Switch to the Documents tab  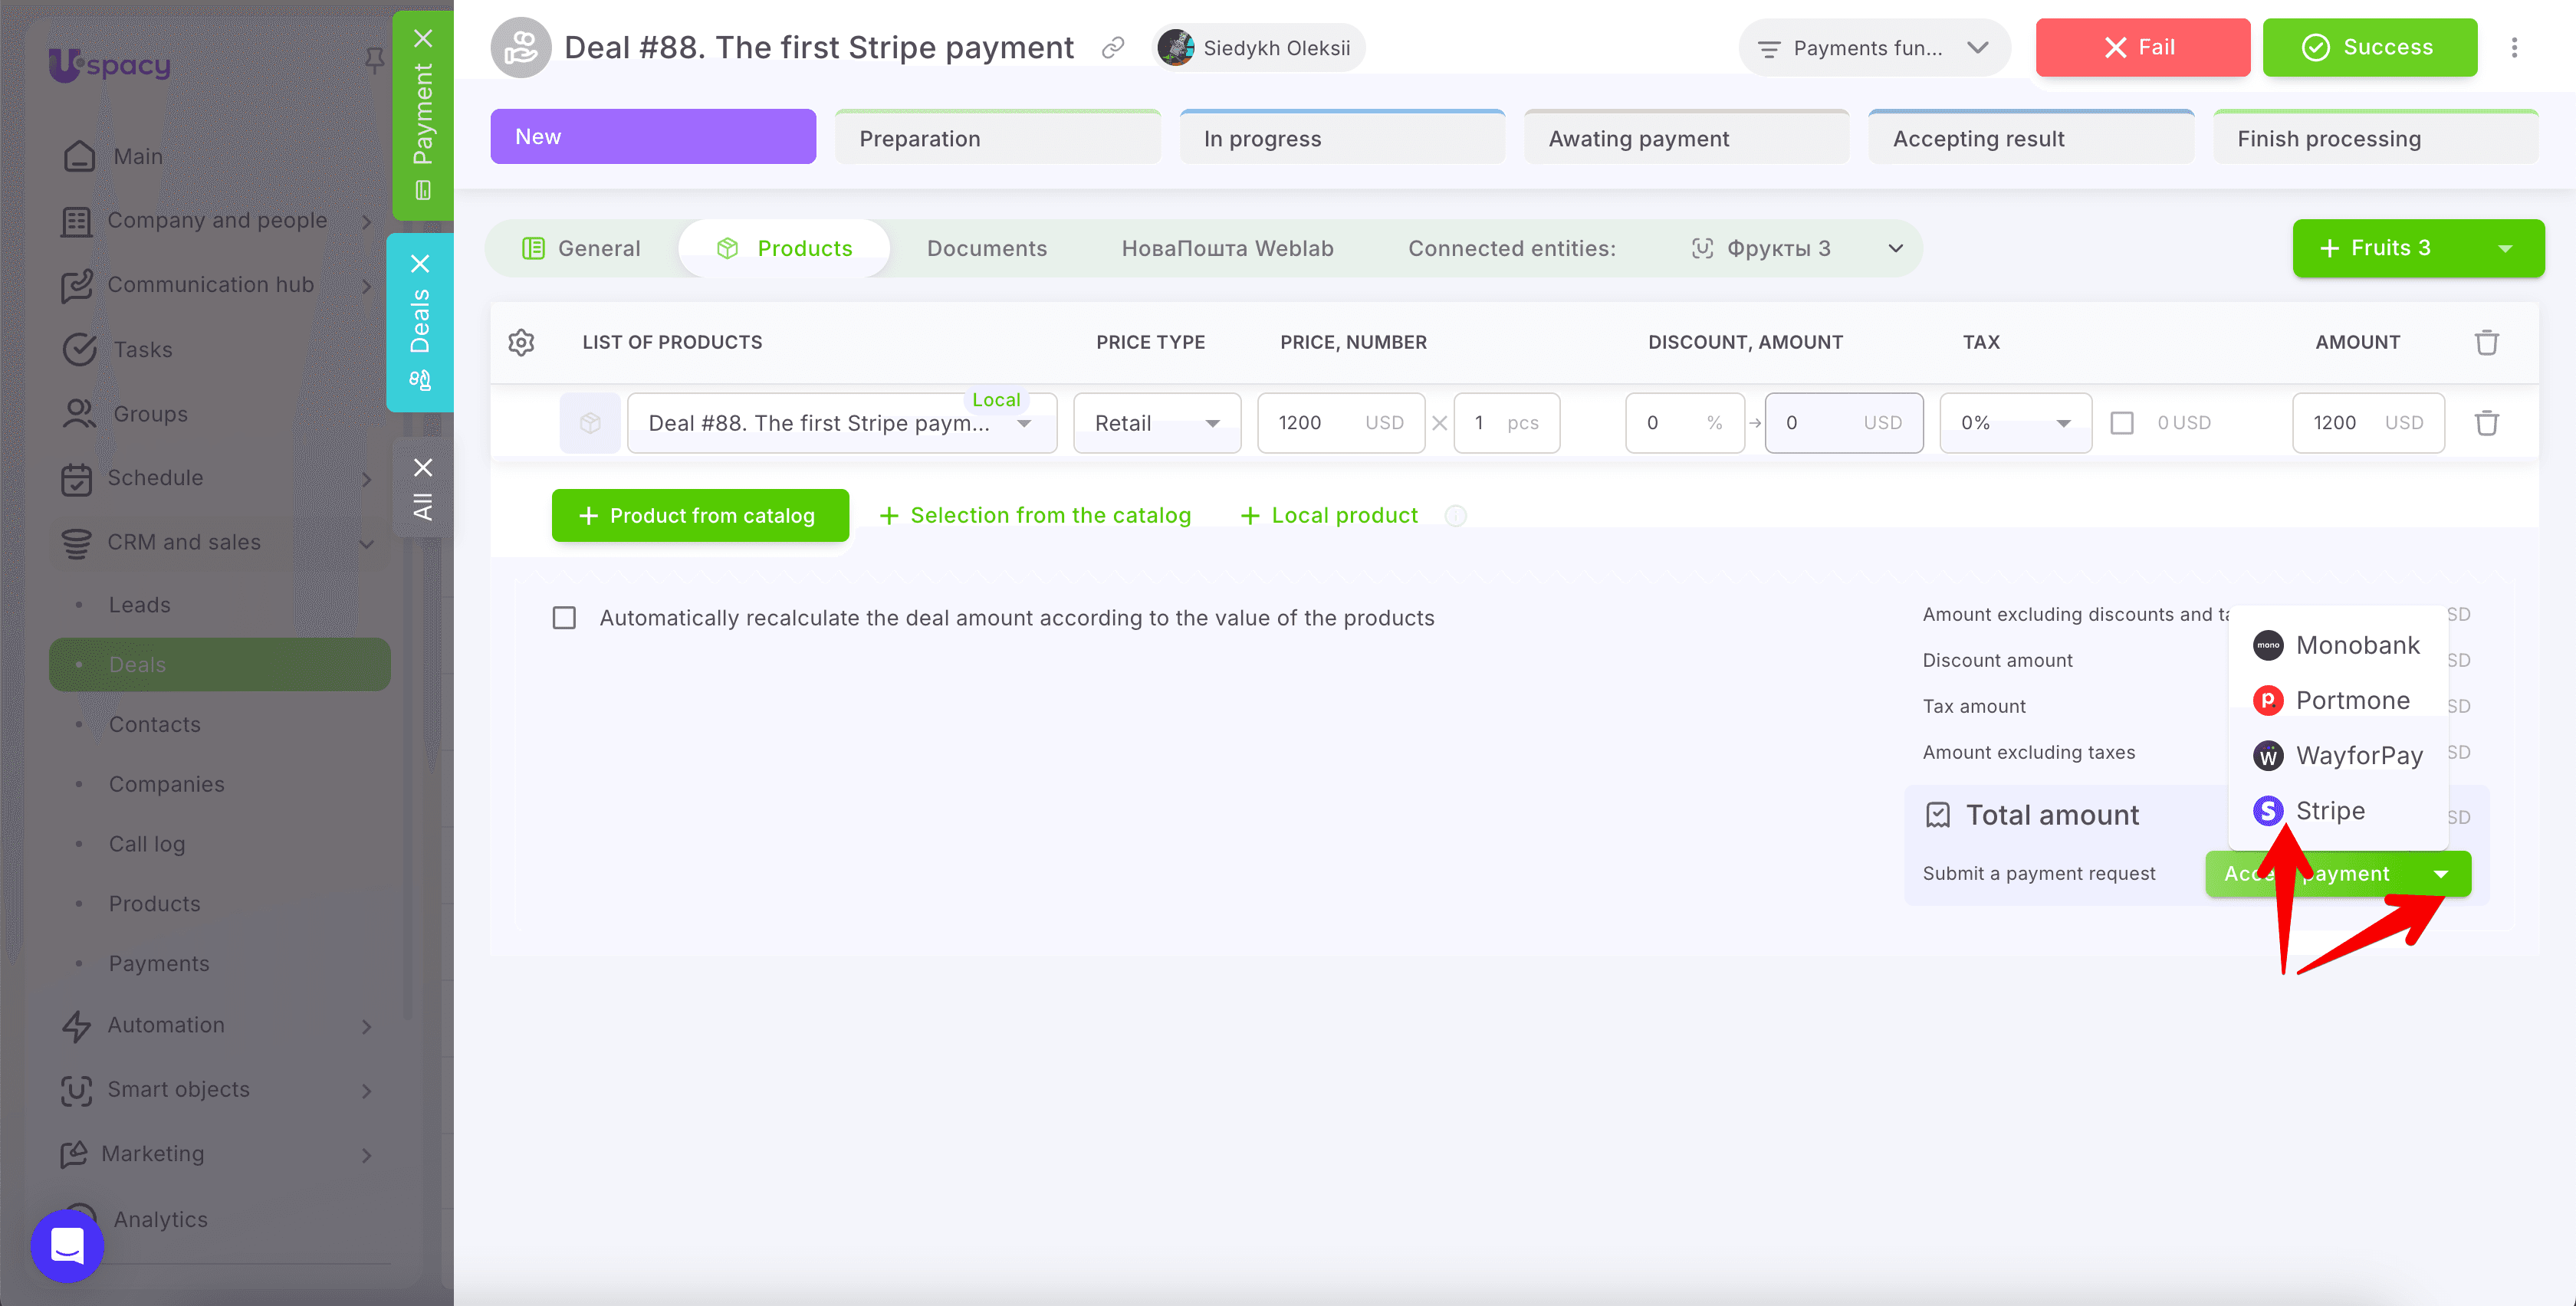pos(986,248)
